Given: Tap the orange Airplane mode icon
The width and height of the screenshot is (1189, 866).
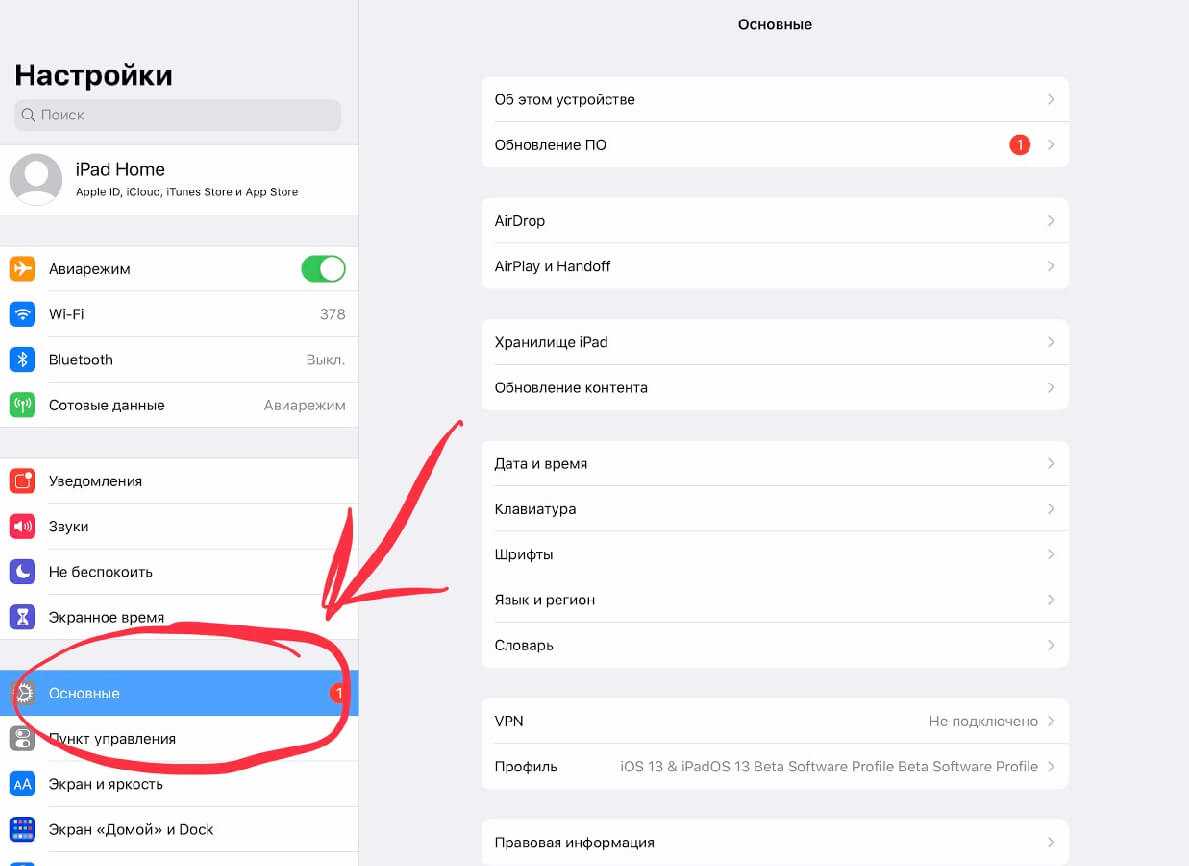Looking at the screenshot, I should click(22, 268).
